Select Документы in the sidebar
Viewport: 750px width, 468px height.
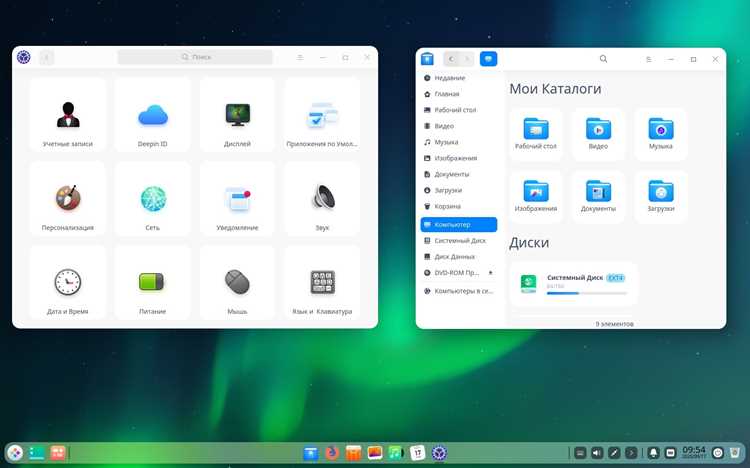(x=459, y=174)
